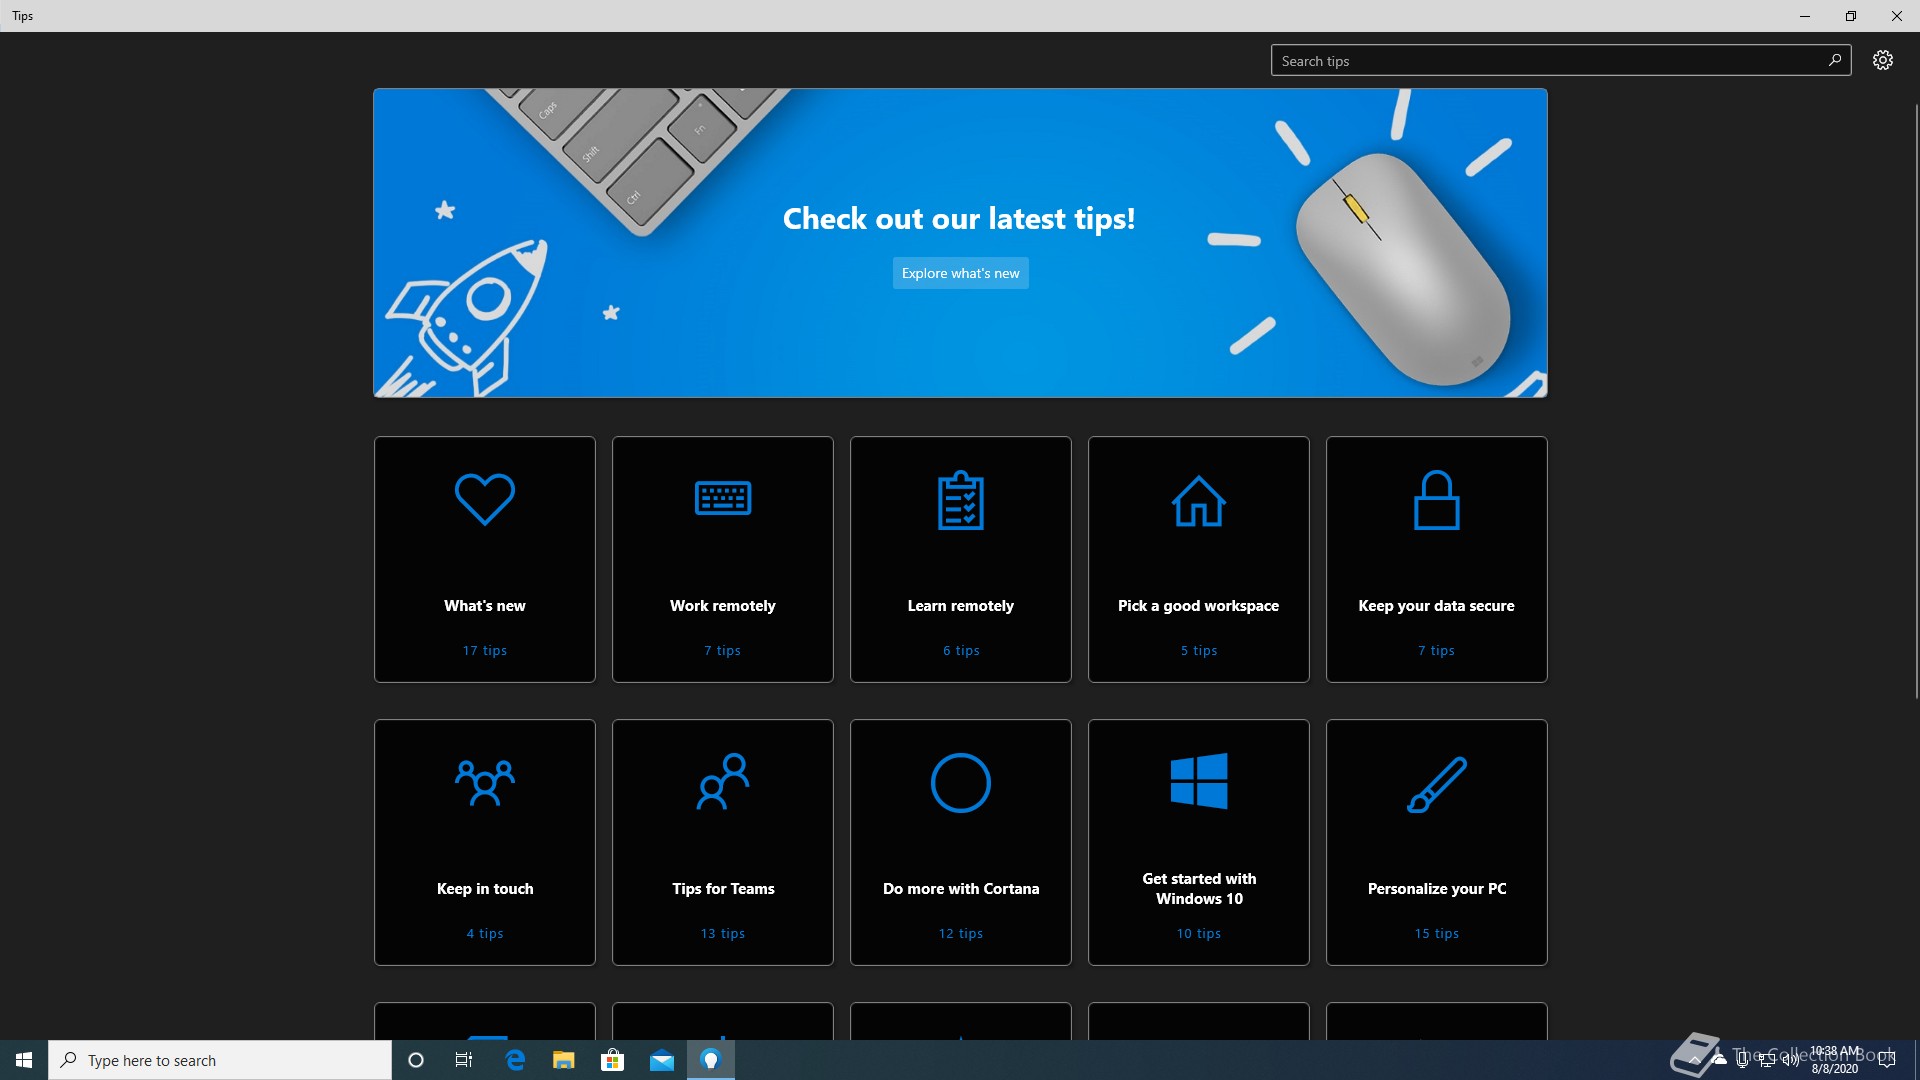1920x1080 pixels.
Task: Click the vertical scrollbar of the Tips window
Action: (x=1916, y=400)
